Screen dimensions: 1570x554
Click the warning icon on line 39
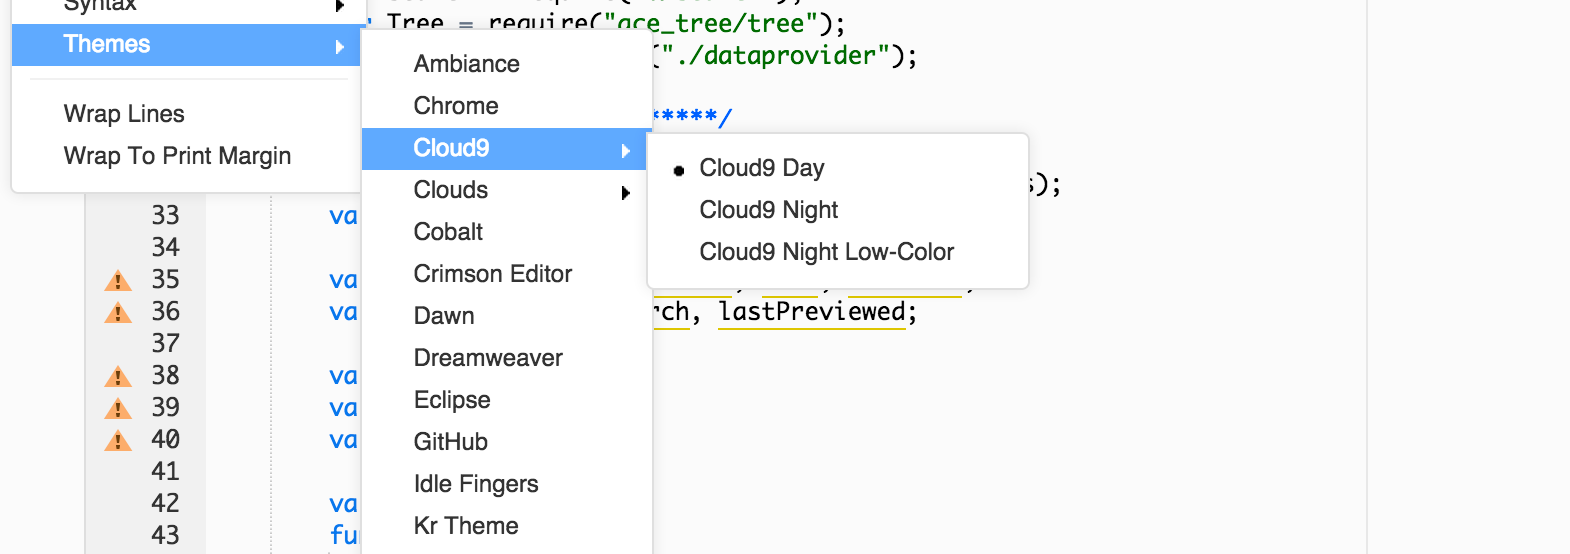click(118, 408)
